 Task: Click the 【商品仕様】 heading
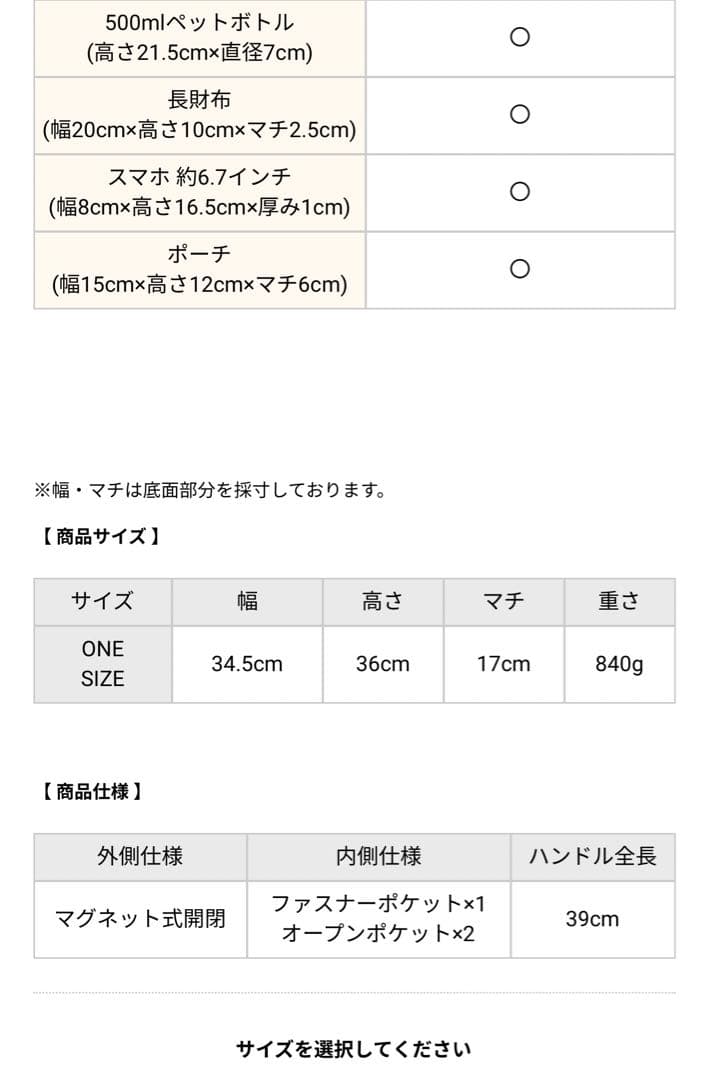coord(91,792)
